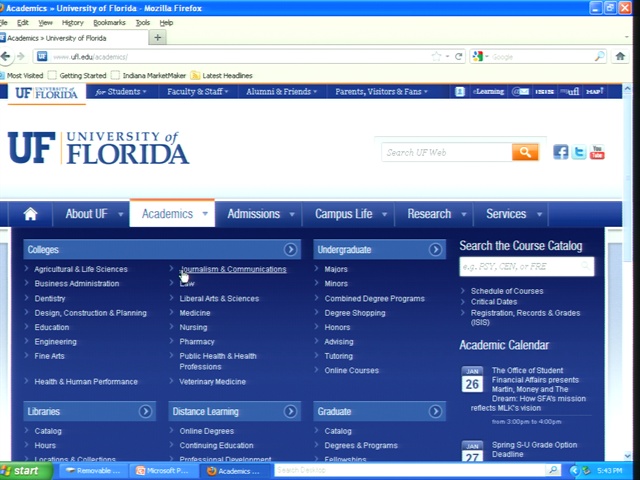
Task: Switch to Microsoft PowerPoint taskbar item
Action: coord(163,471)
